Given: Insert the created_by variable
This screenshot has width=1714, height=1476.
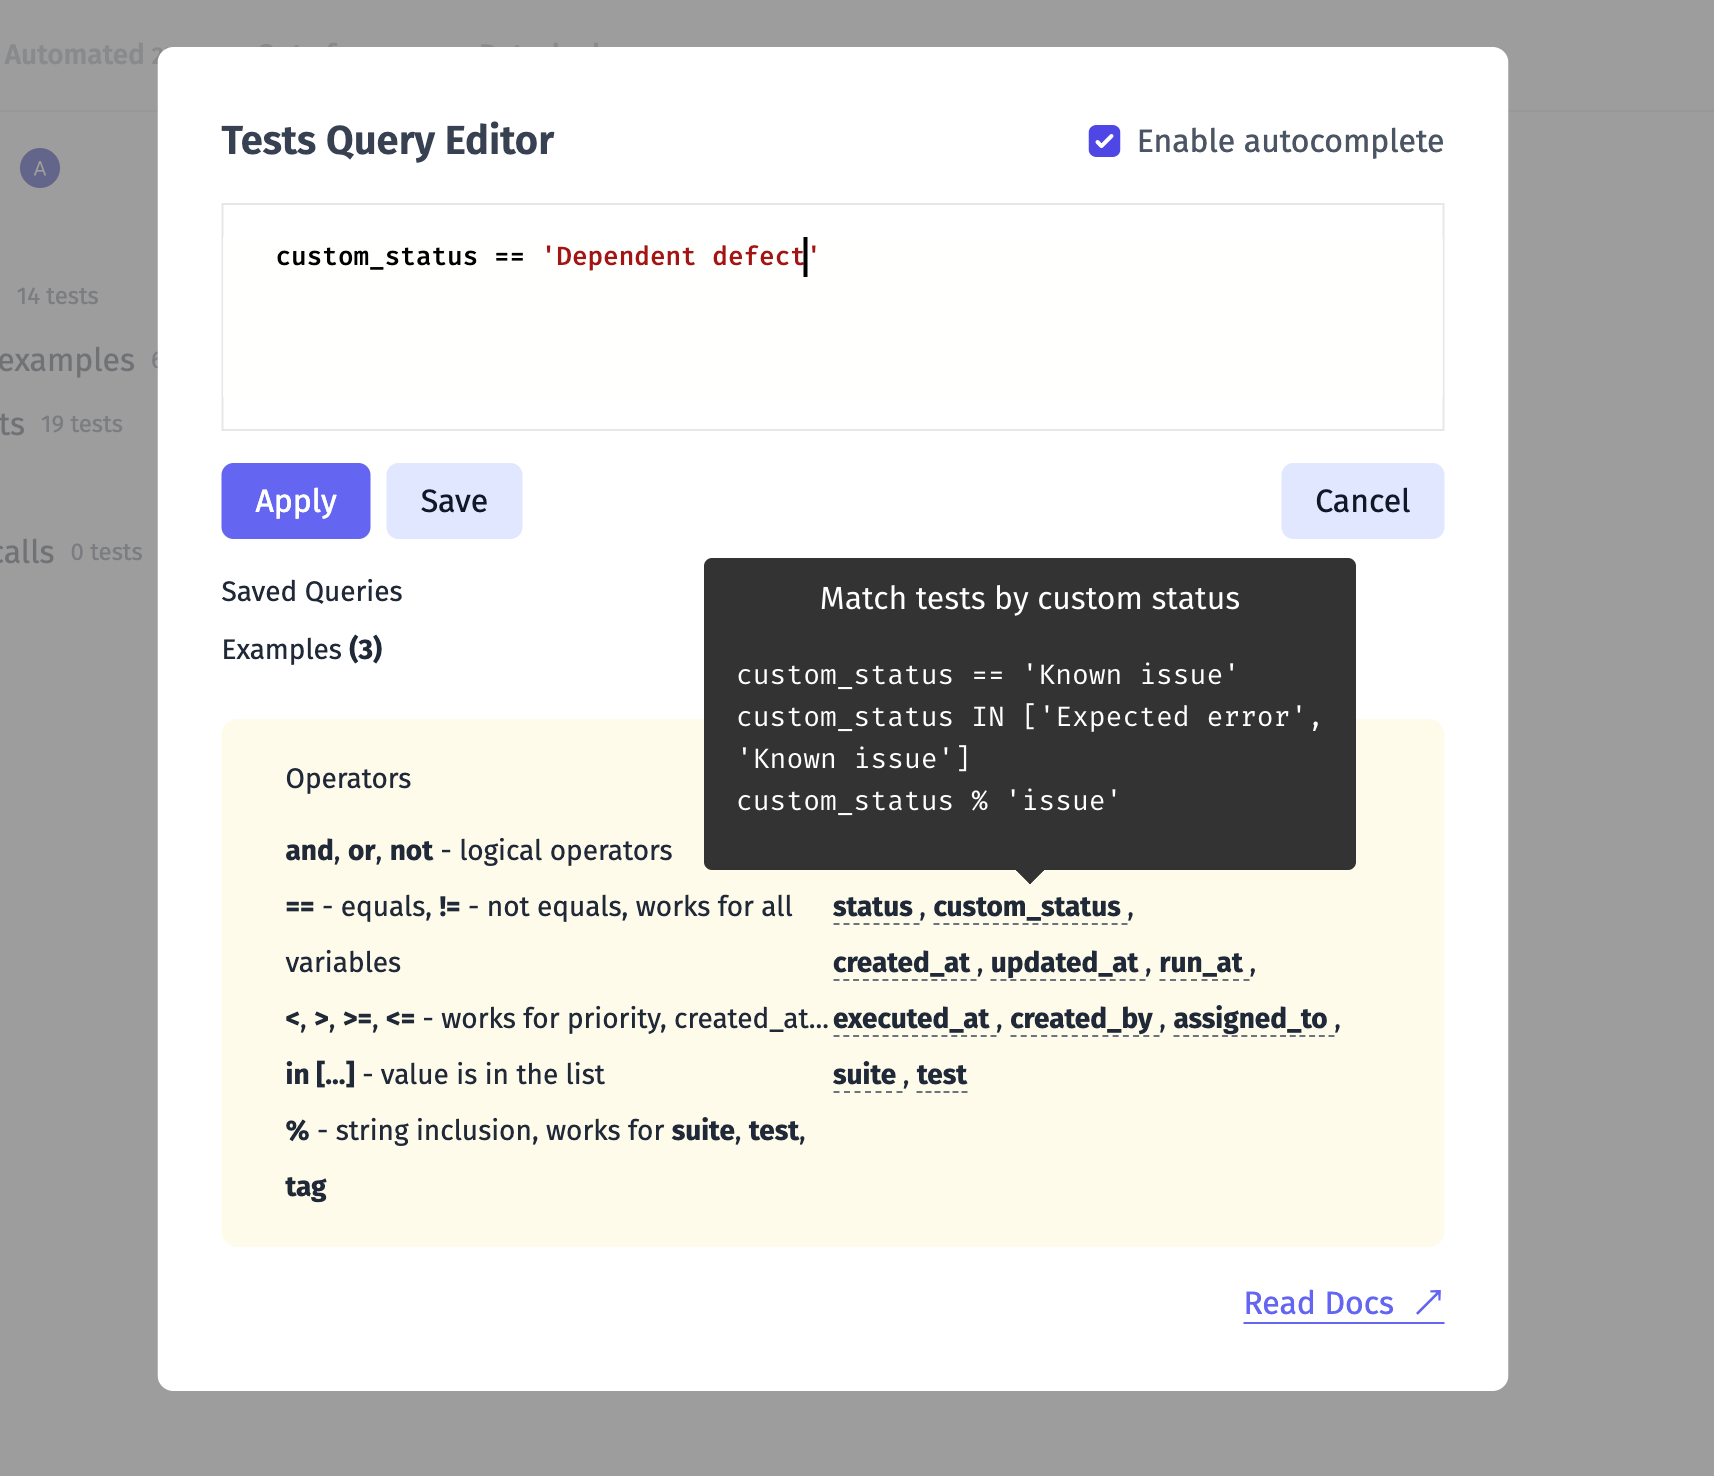Looking at the screenshot, I should tap(1082, 1019).
